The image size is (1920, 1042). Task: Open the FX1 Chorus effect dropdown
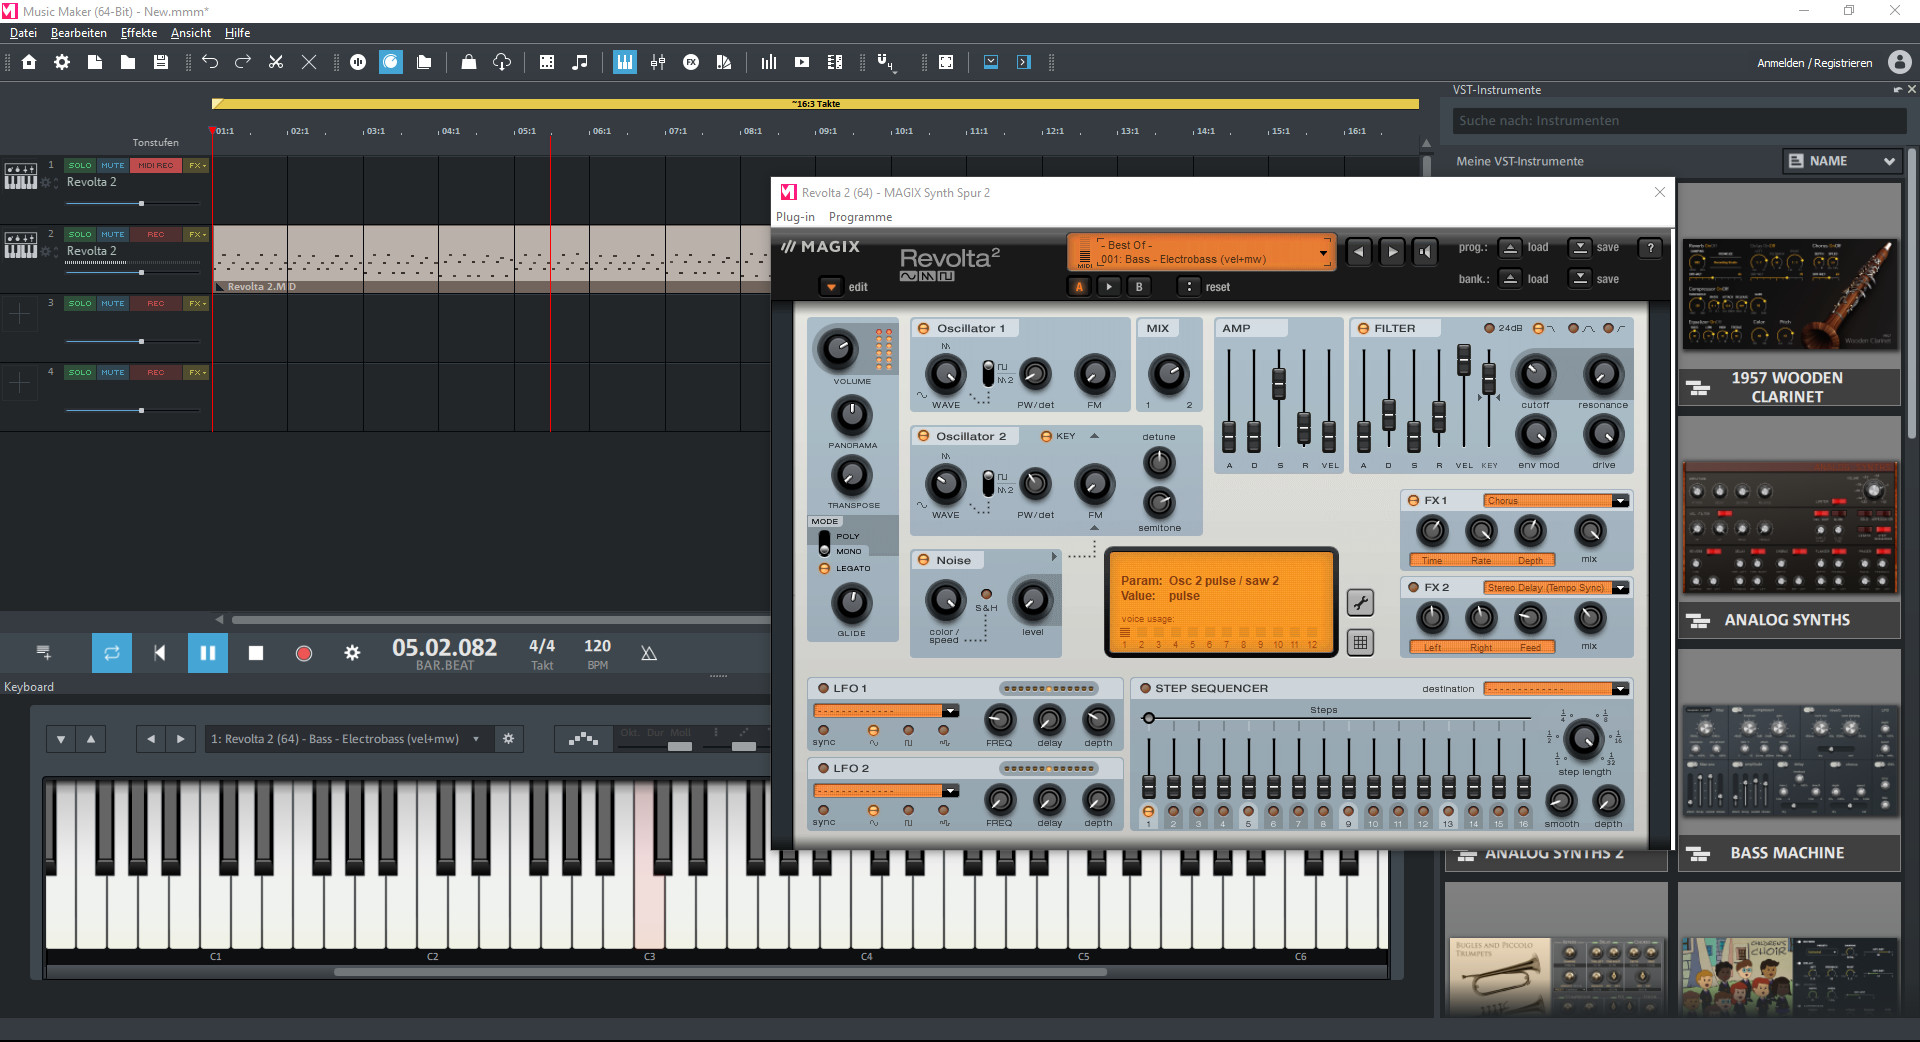1621,500
